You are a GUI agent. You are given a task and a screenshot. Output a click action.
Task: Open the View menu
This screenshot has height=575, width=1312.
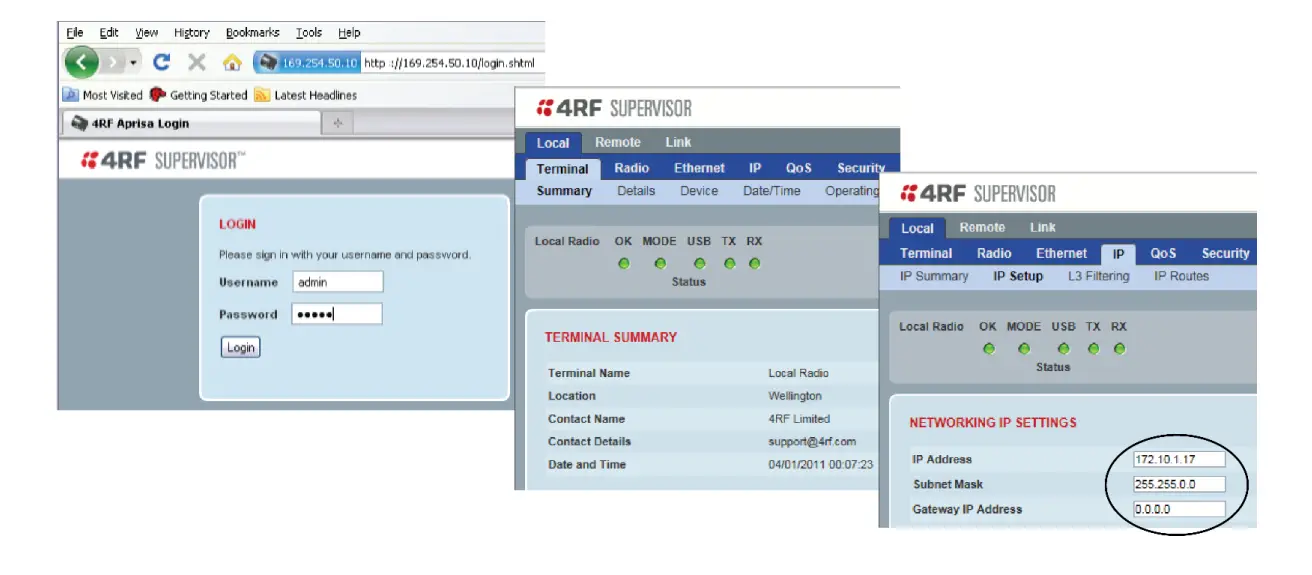[146, 33]
